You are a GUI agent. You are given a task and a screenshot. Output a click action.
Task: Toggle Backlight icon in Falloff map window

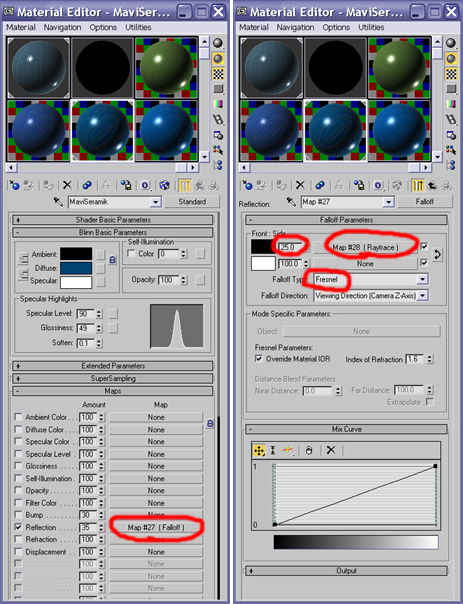(x=451, y=59)
